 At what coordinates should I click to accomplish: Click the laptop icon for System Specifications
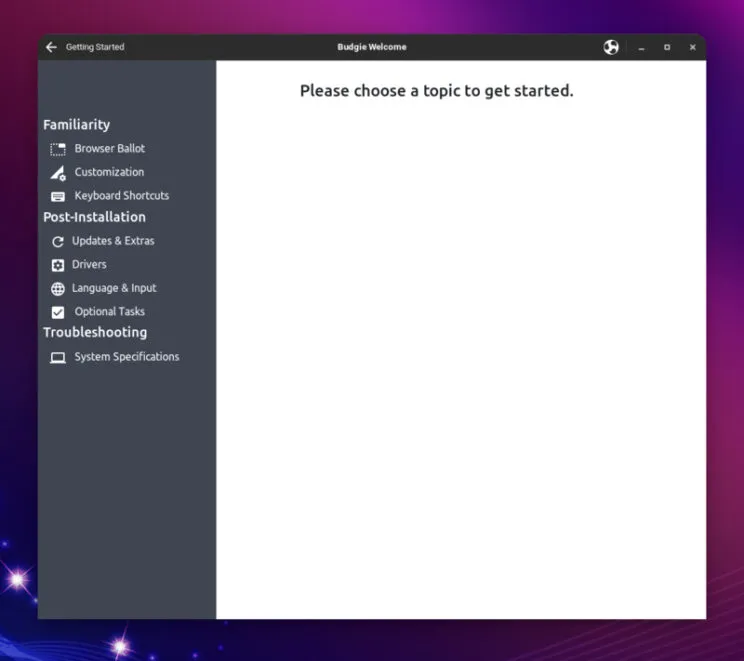point(58,357)
